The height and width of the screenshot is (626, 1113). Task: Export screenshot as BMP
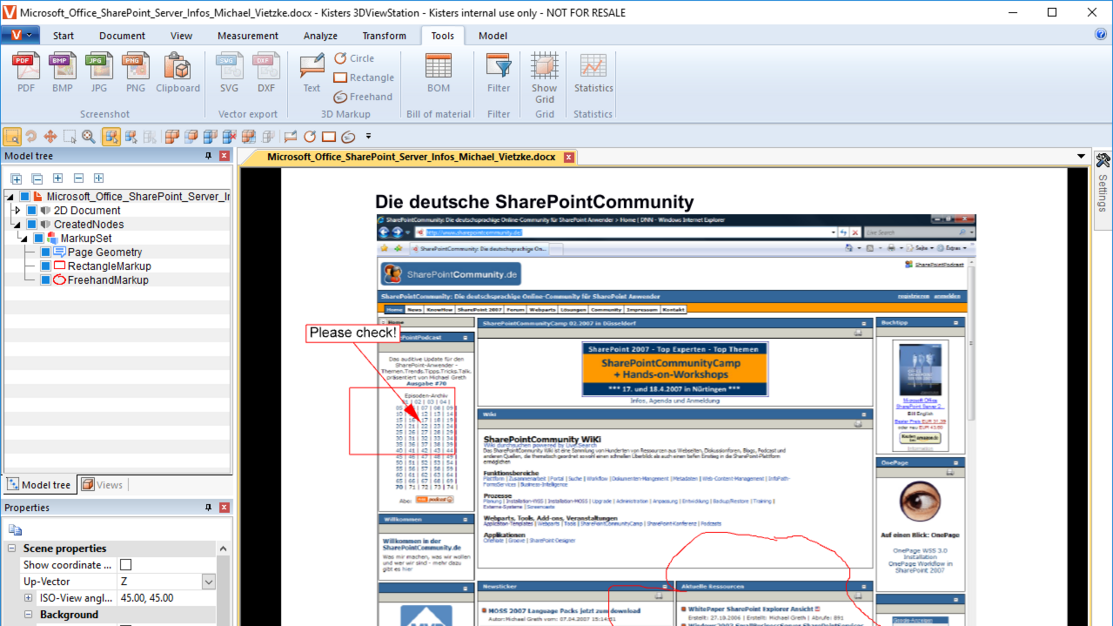(x=62, y=72)
